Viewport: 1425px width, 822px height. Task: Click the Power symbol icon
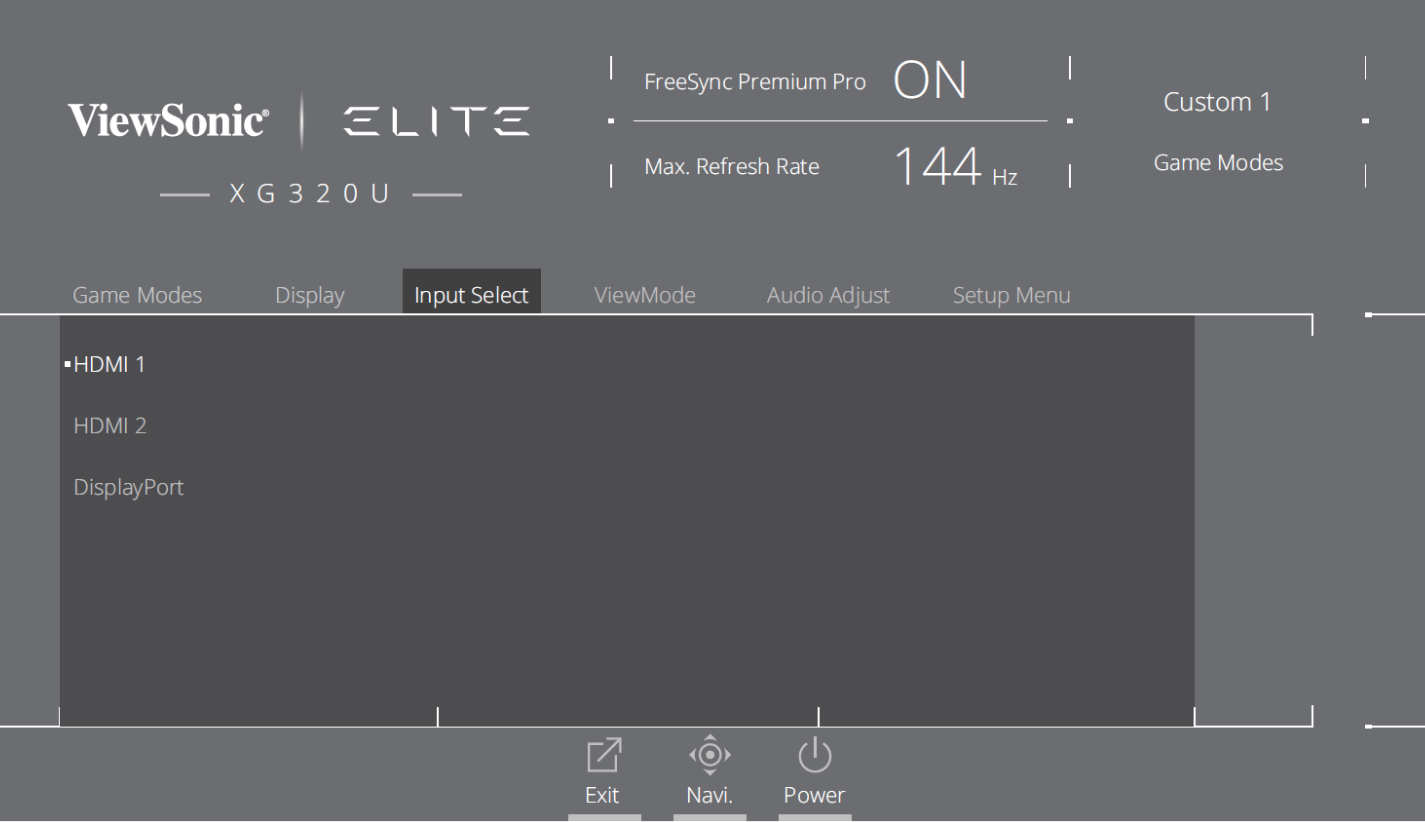pos(814,756)
